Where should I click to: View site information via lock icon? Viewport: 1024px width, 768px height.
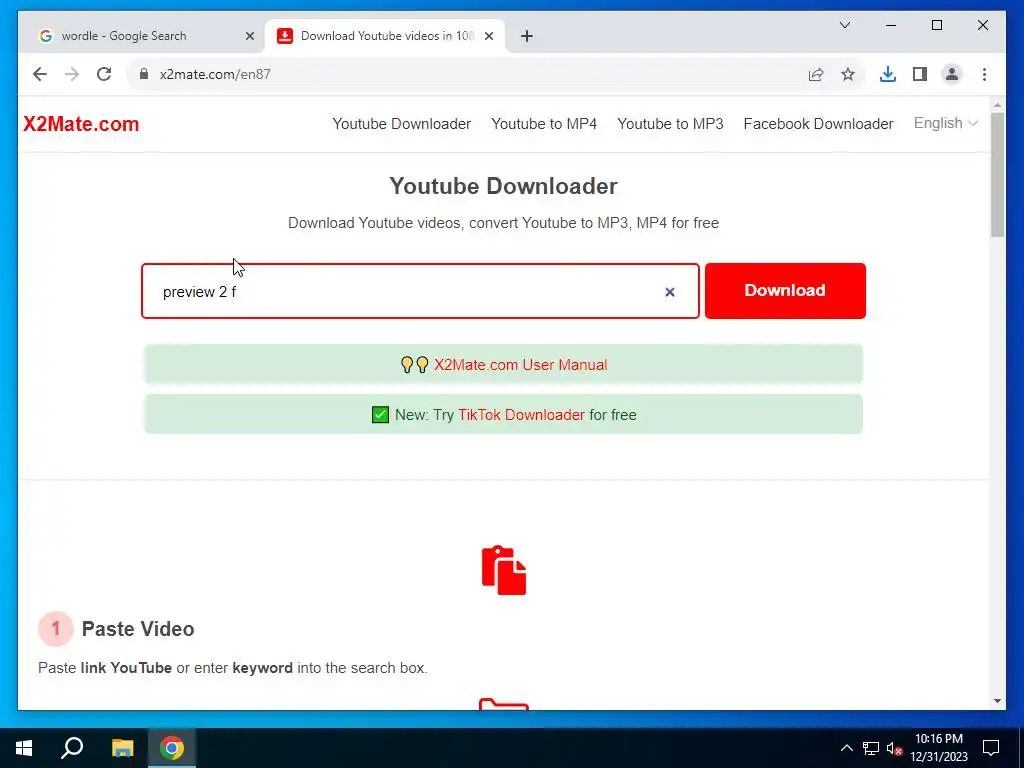click(144, 74)
